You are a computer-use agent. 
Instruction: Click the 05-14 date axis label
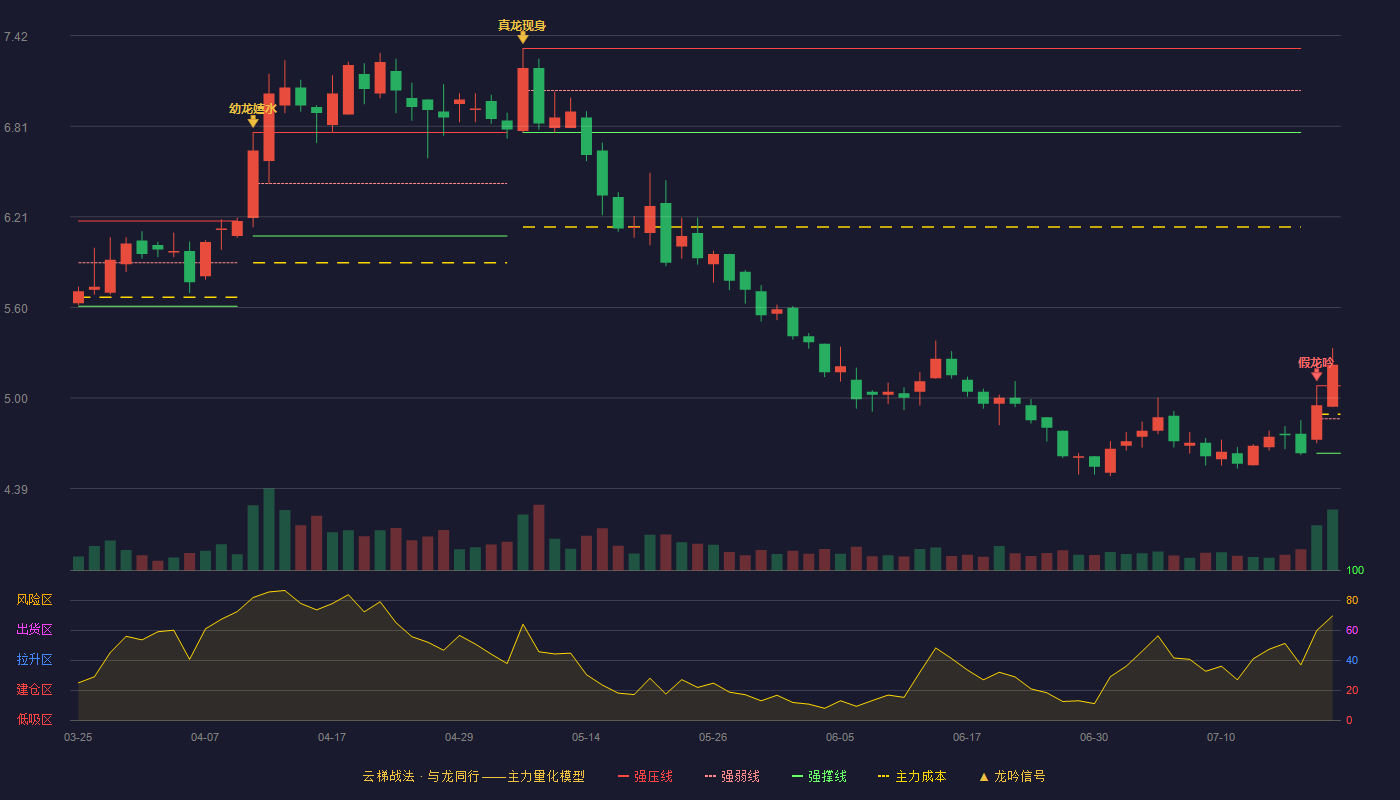pos(586,737)
